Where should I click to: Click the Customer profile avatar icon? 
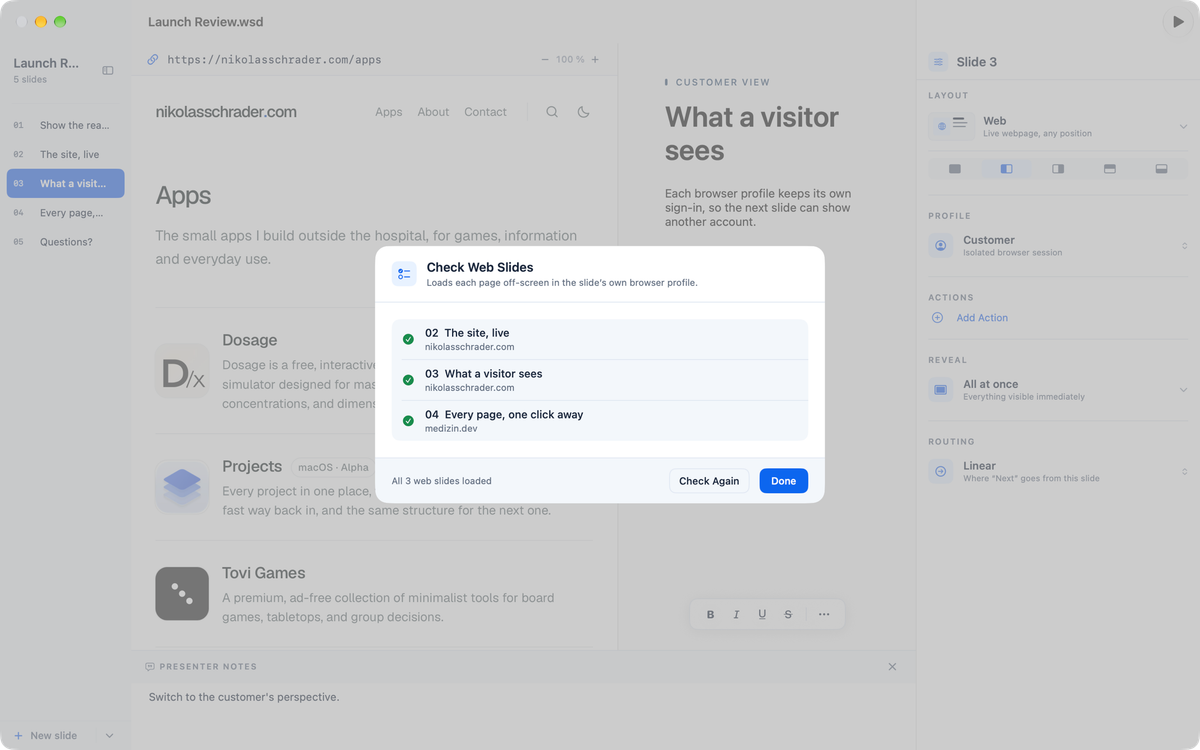(x=941, y=245)
